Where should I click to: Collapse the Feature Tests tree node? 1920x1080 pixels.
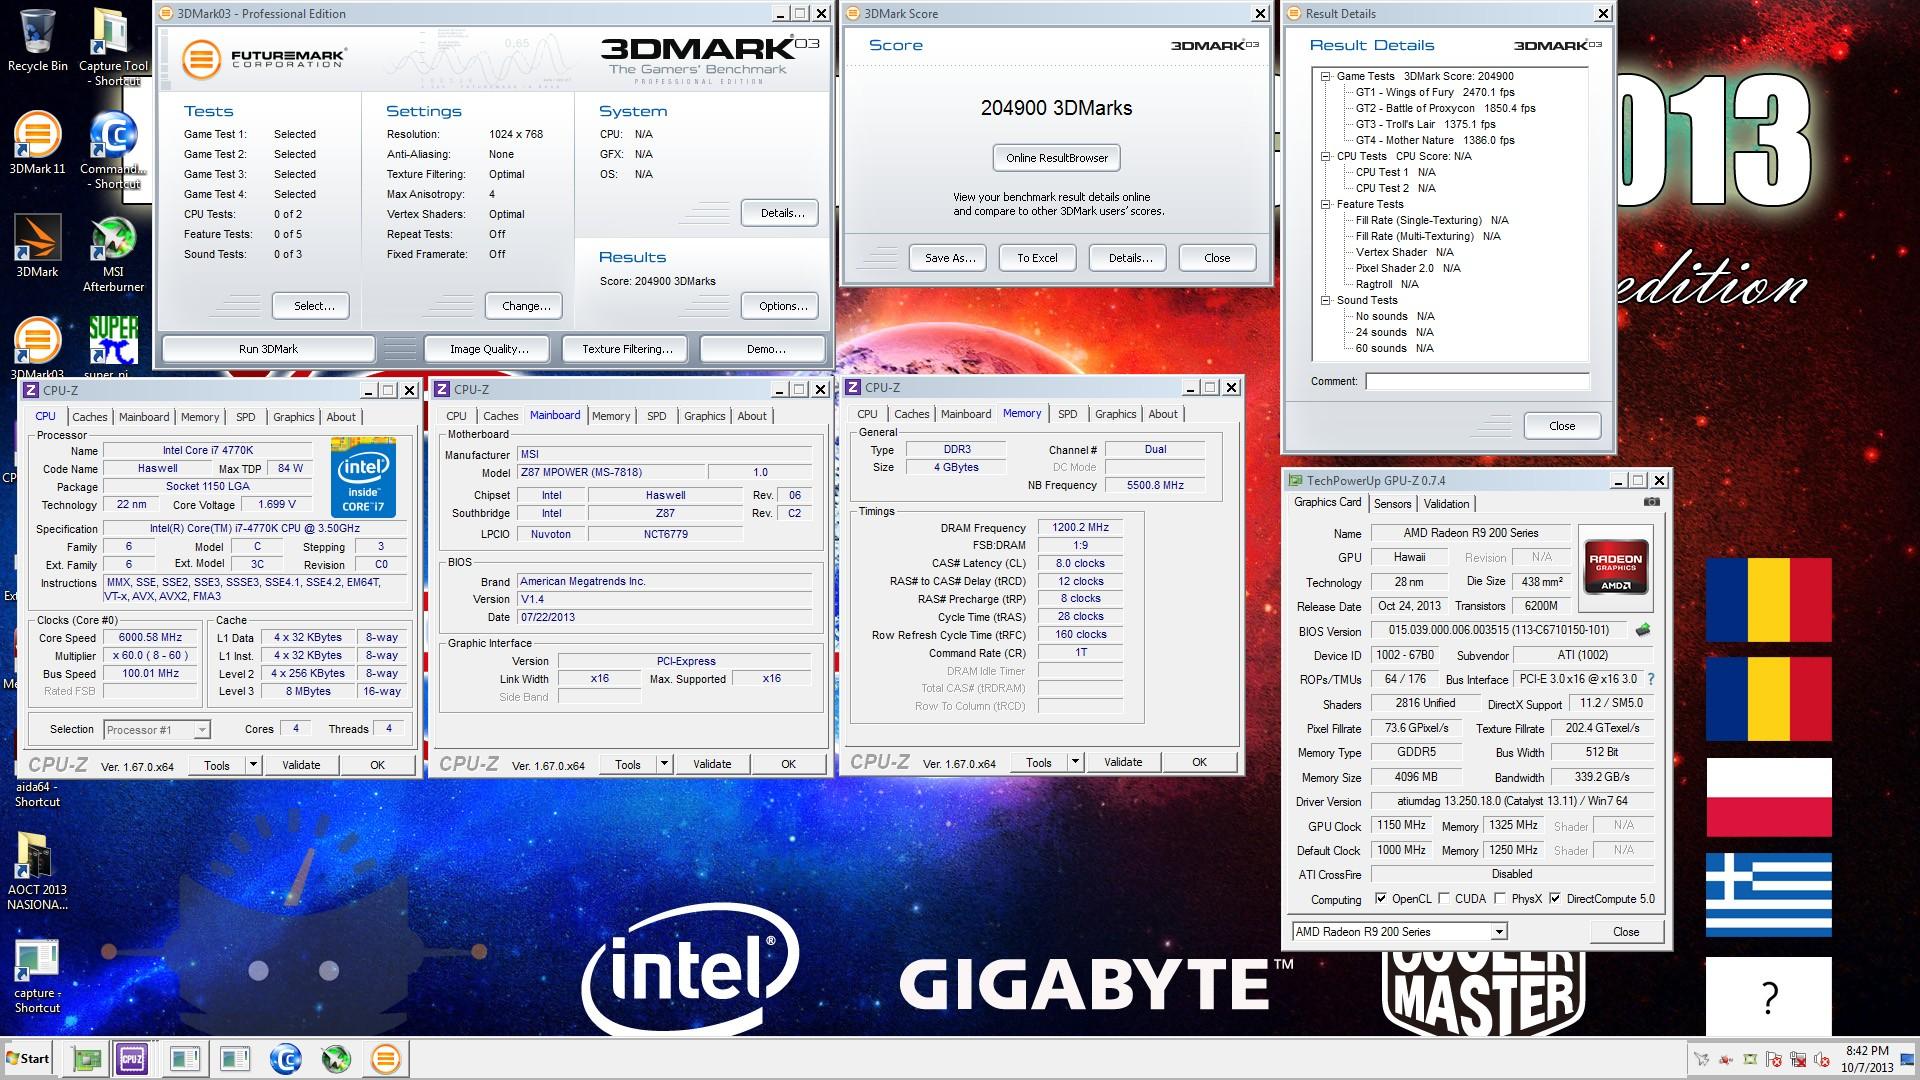coord(1326,204)
